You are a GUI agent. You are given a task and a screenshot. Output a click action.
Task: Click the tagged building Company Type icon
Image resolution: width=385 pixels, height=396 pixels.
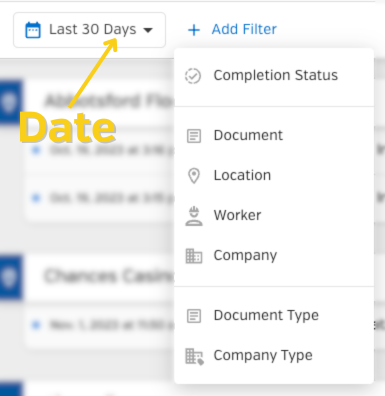194,356
